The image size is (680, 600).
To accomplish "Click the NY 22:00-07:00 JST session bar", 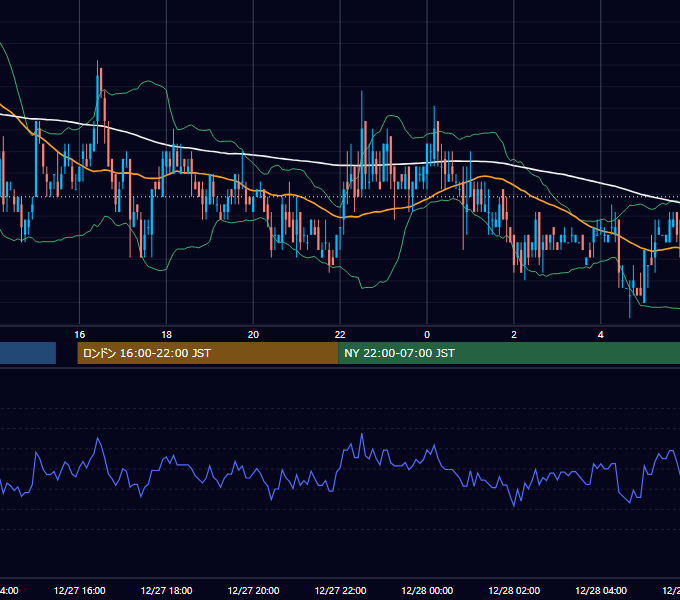I will [x=509, y=353].
